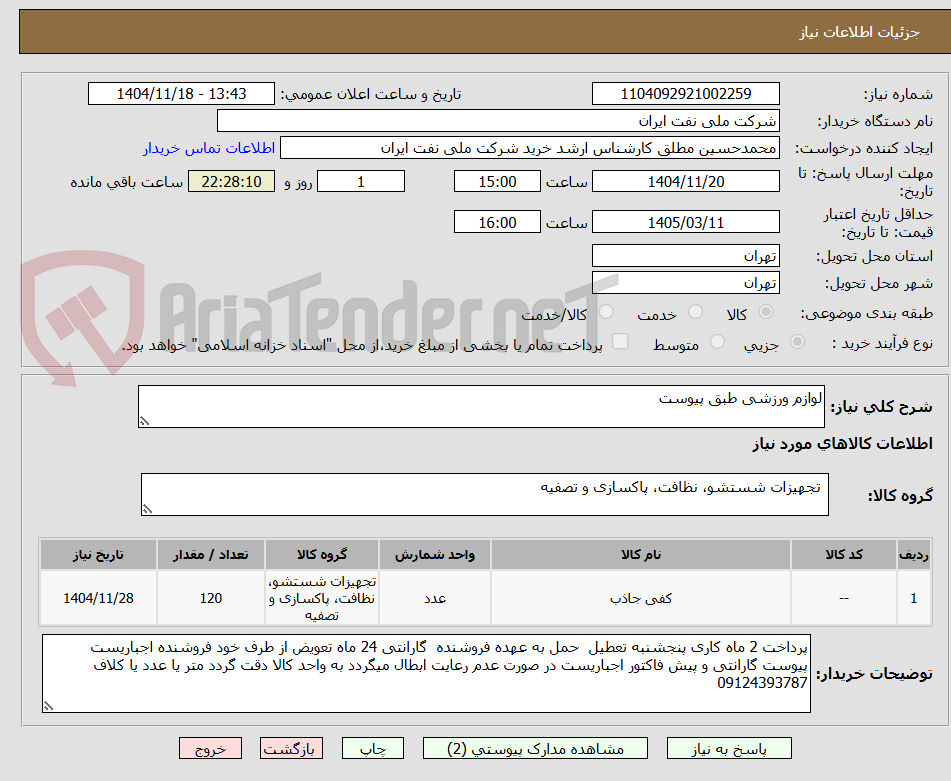Click the need date cell 1404/11/28
951x781 pixels.
point(98,598)
